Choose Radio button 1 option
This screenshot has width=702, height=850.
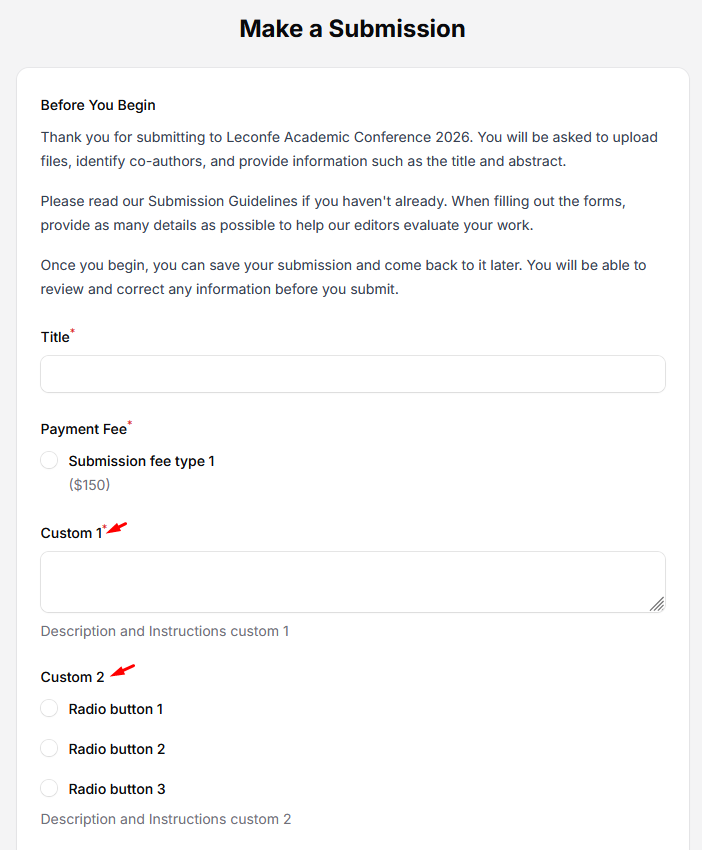tap(49, 708)
